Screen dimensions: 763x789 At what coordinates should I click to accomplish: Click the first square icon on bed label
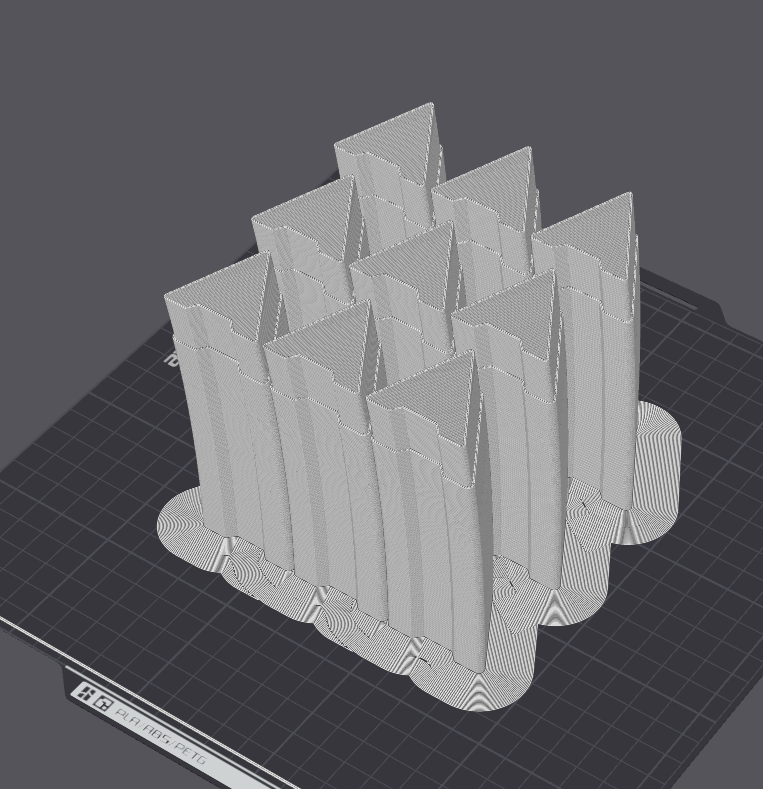pos(87,694)
